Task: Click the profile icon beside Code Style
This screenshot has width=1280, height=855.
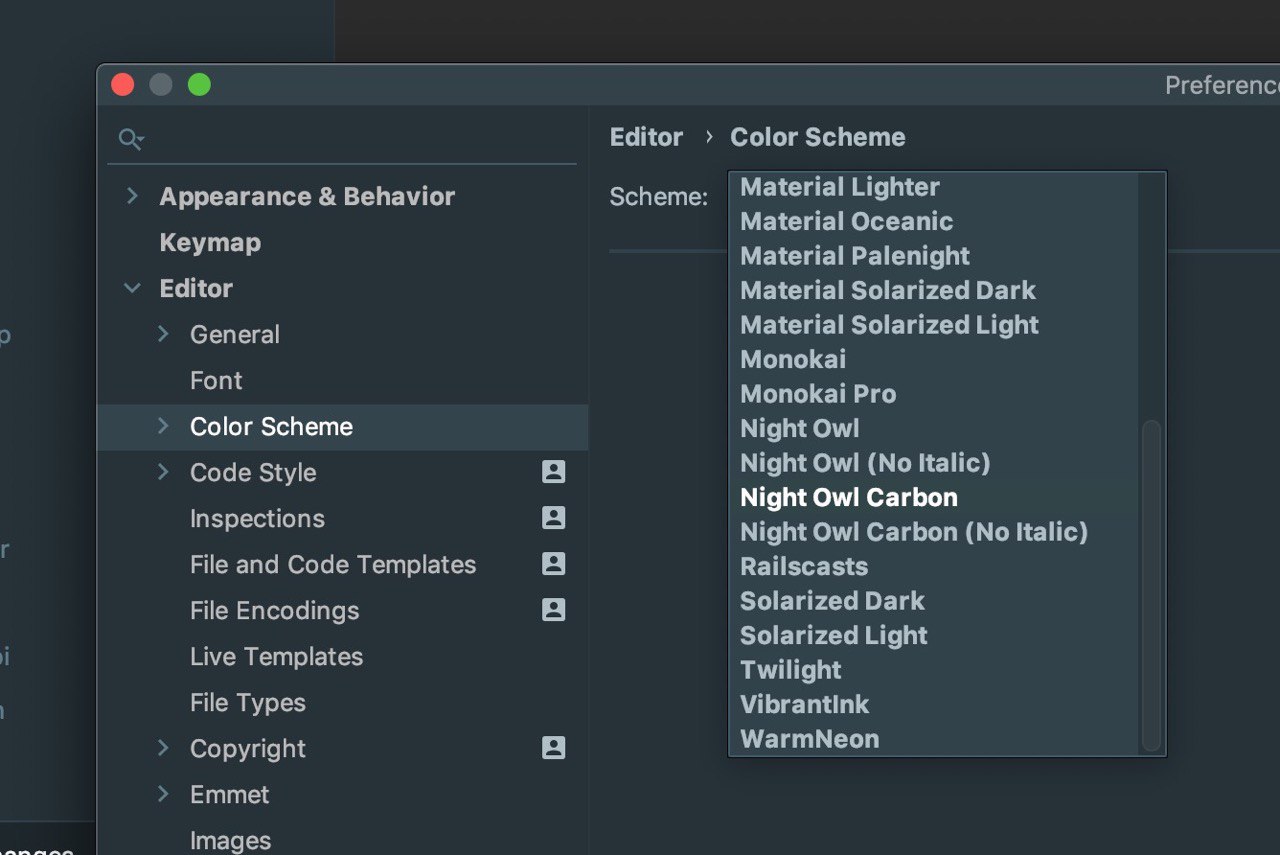Action: click(x=554, y=472)
